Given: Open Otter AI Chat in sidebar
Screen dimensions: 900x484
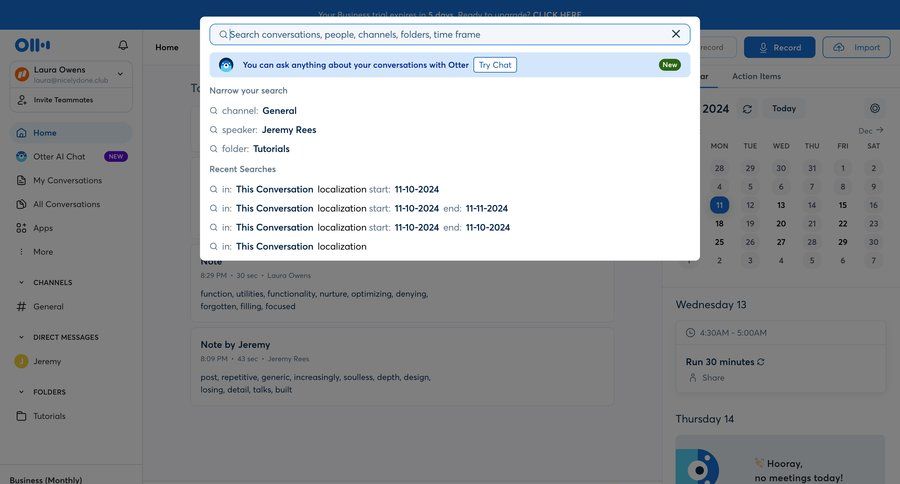Looking at the screenshot, I should 71,156.
